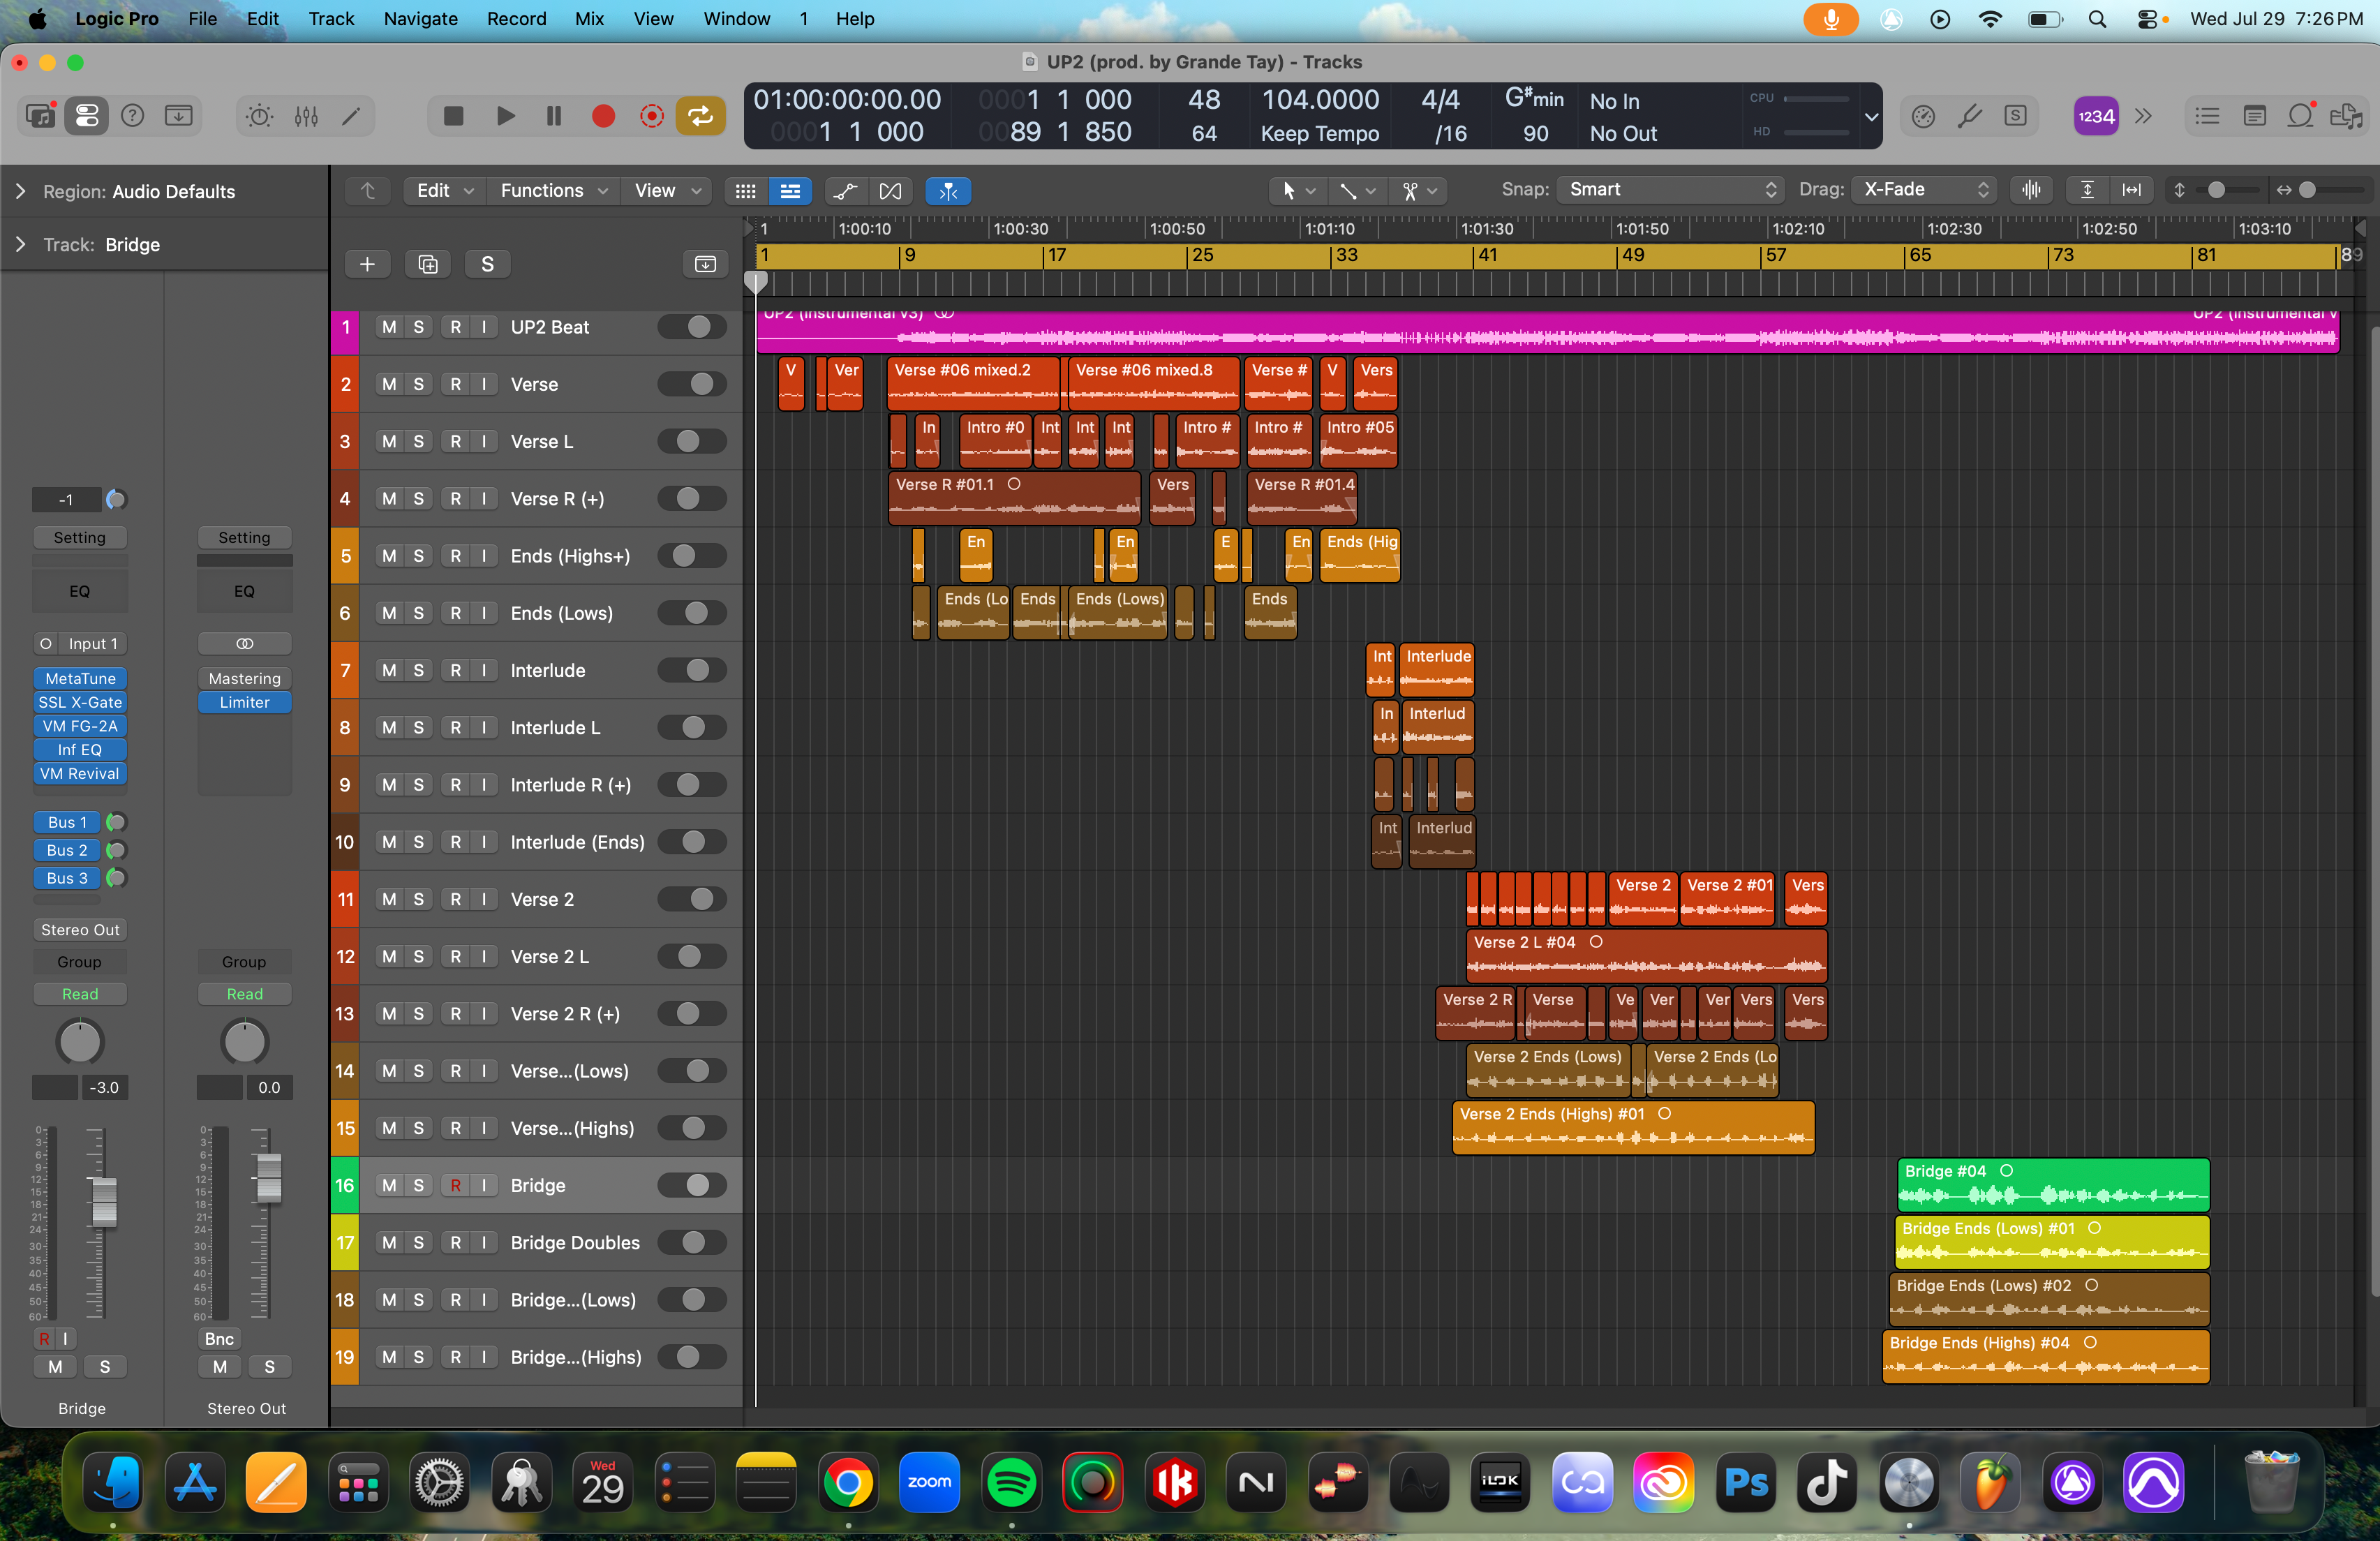Open the media Browsers panel
This screenshot has width=2380, height=1541.
click(x=2346, y=116)
